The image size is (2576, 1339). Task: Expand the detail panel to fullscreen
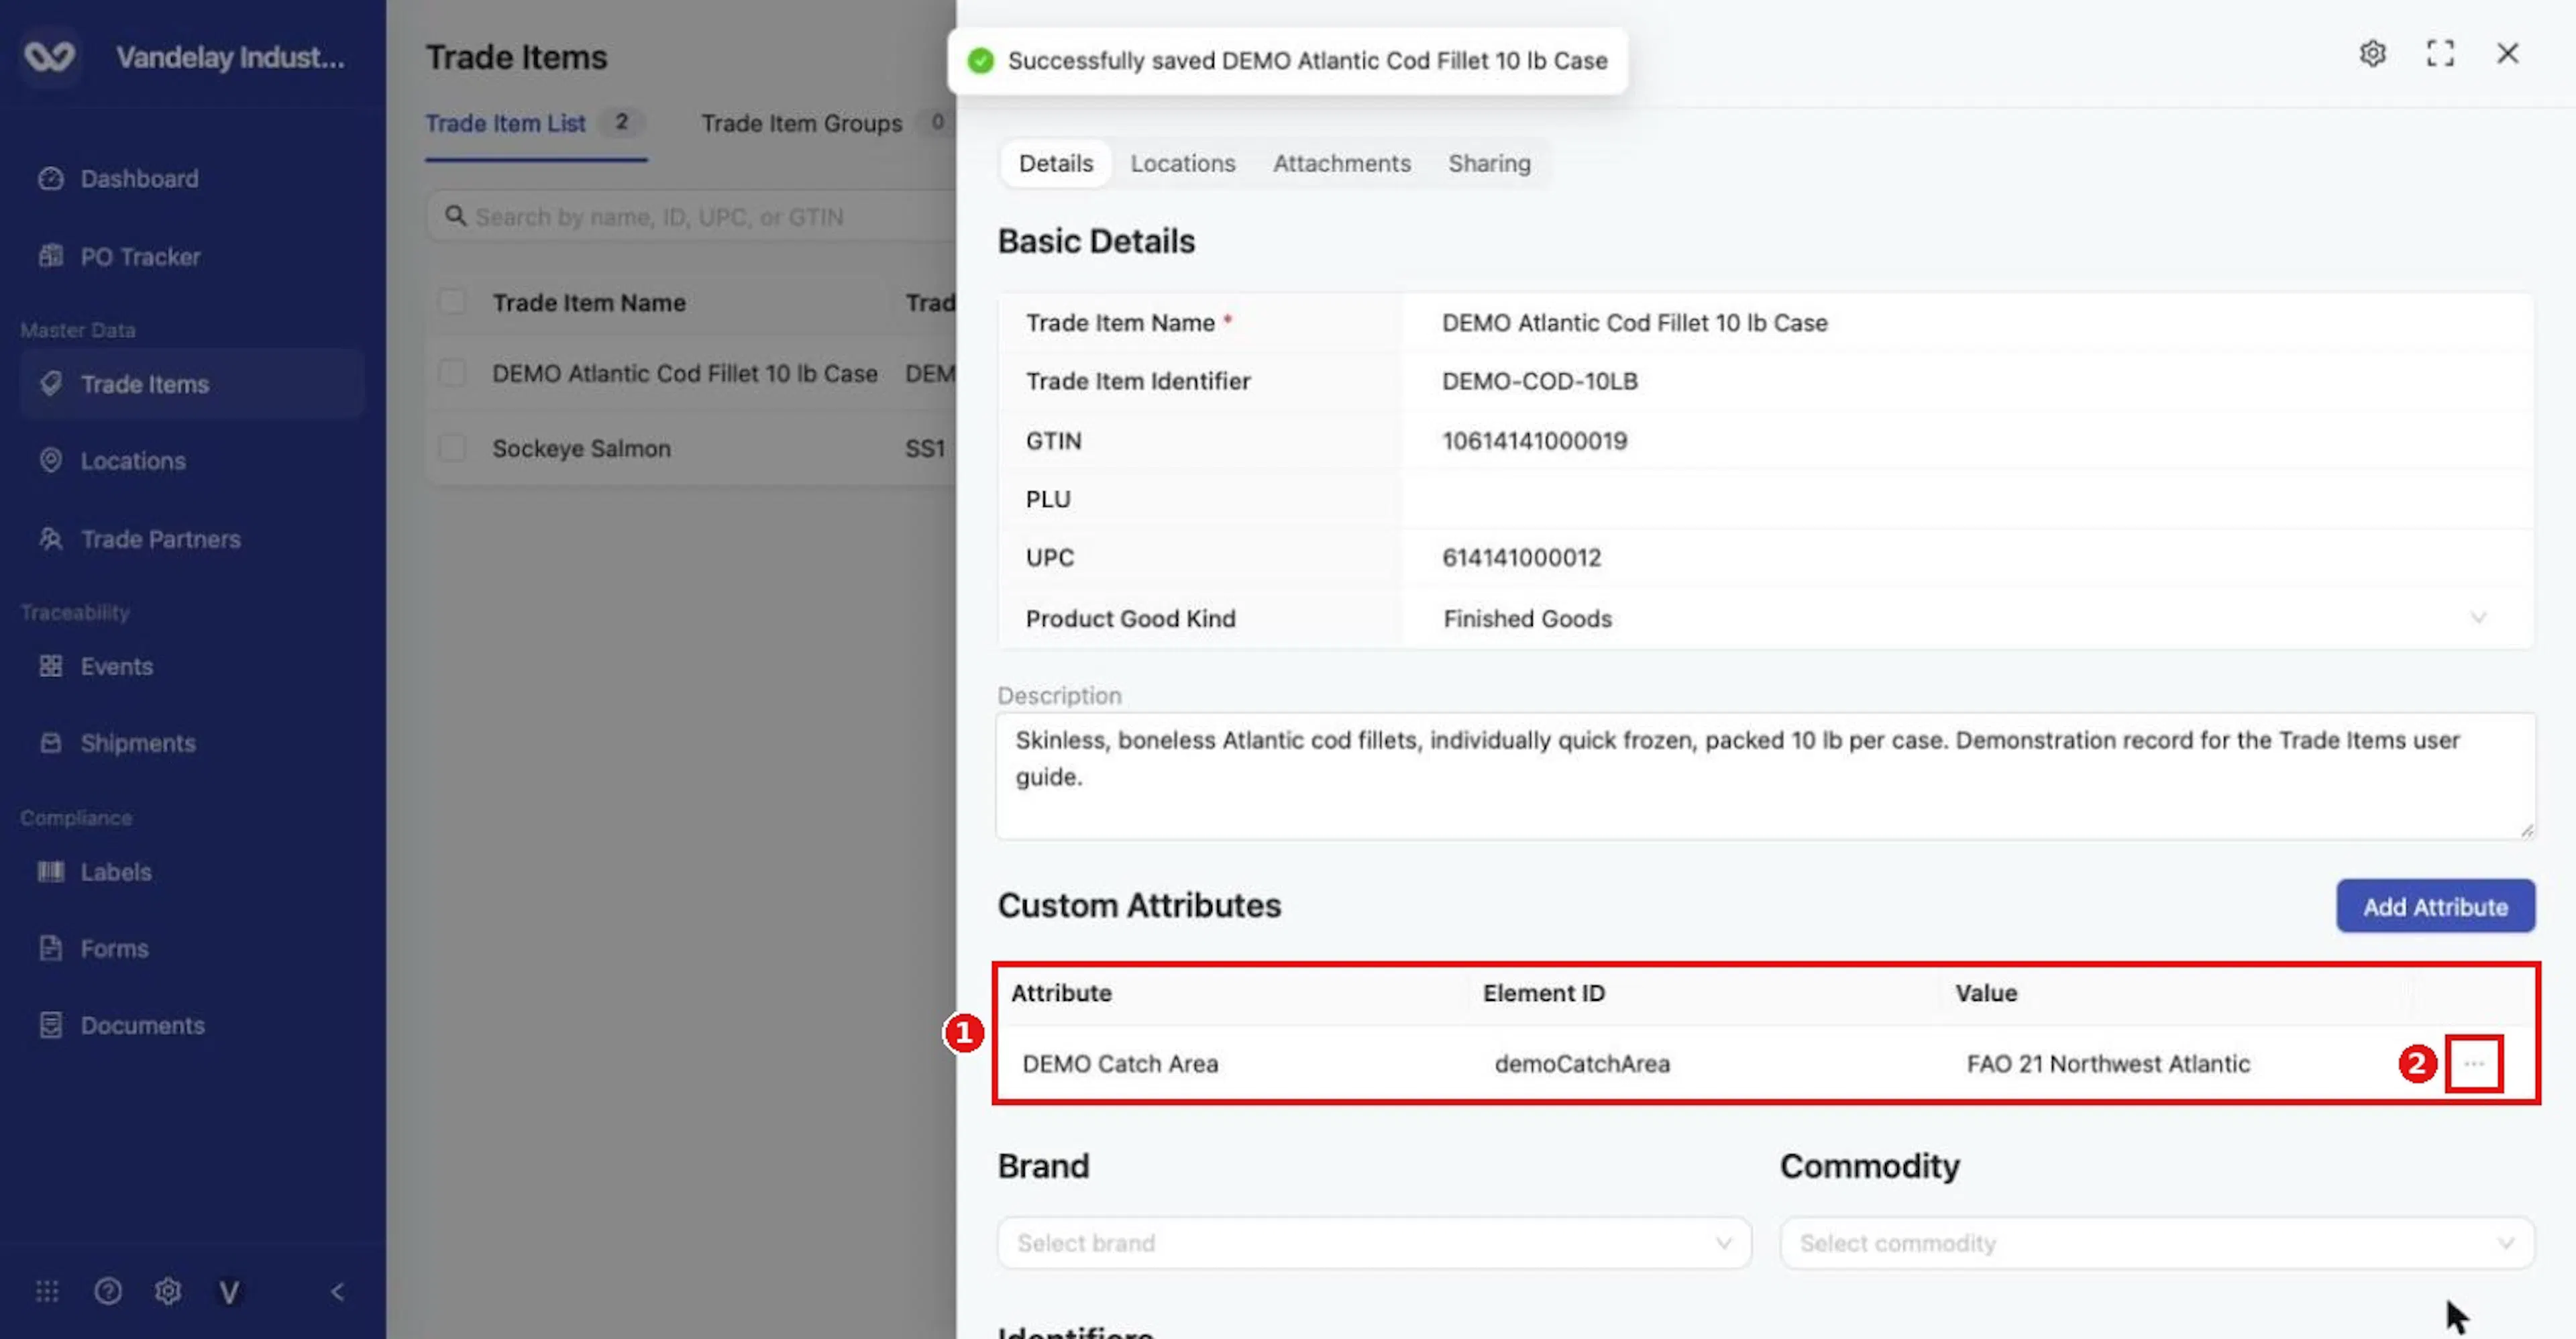pyautogui.click(x=2441, y=53)
